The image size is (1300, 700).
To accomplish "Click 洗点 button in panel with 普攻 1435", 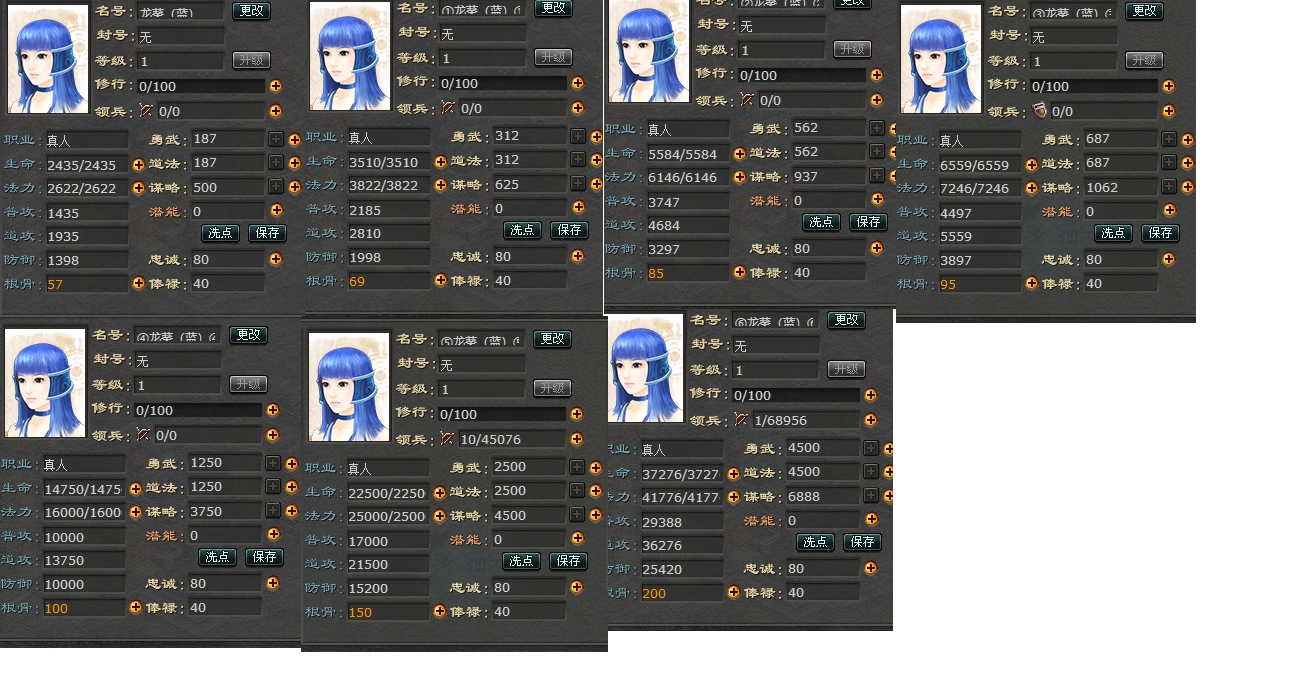I will tap(220, 233).
